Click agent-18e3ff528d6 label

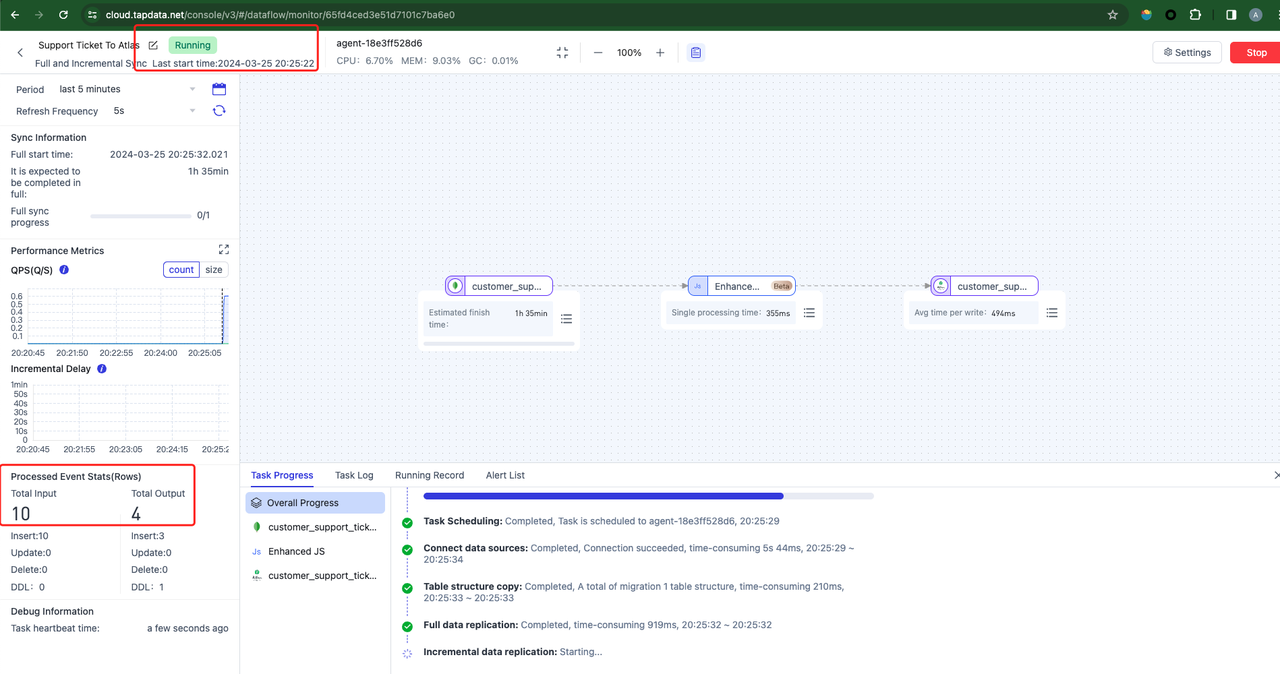[379, 43]
